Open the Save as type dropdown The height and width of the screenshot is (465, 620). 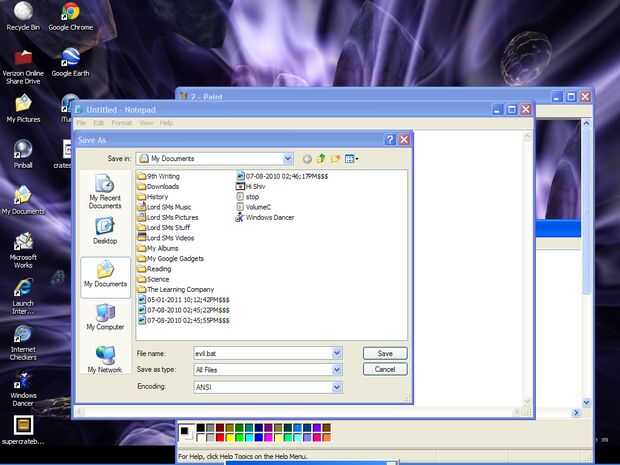point(336,370)
